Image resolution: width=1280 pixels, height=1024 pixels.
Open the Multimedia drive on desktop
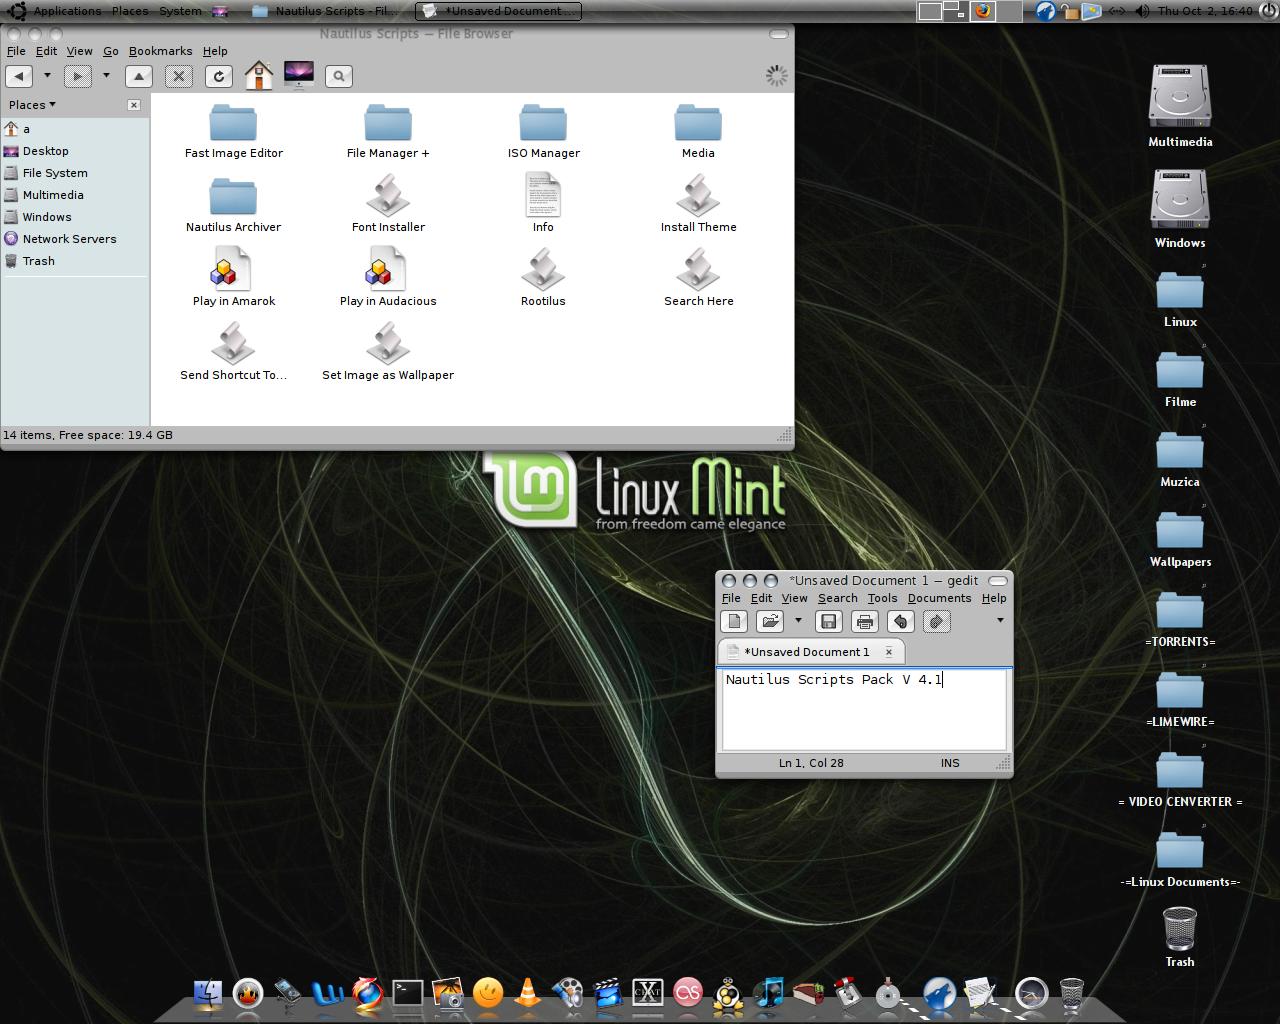(1180, 106)
